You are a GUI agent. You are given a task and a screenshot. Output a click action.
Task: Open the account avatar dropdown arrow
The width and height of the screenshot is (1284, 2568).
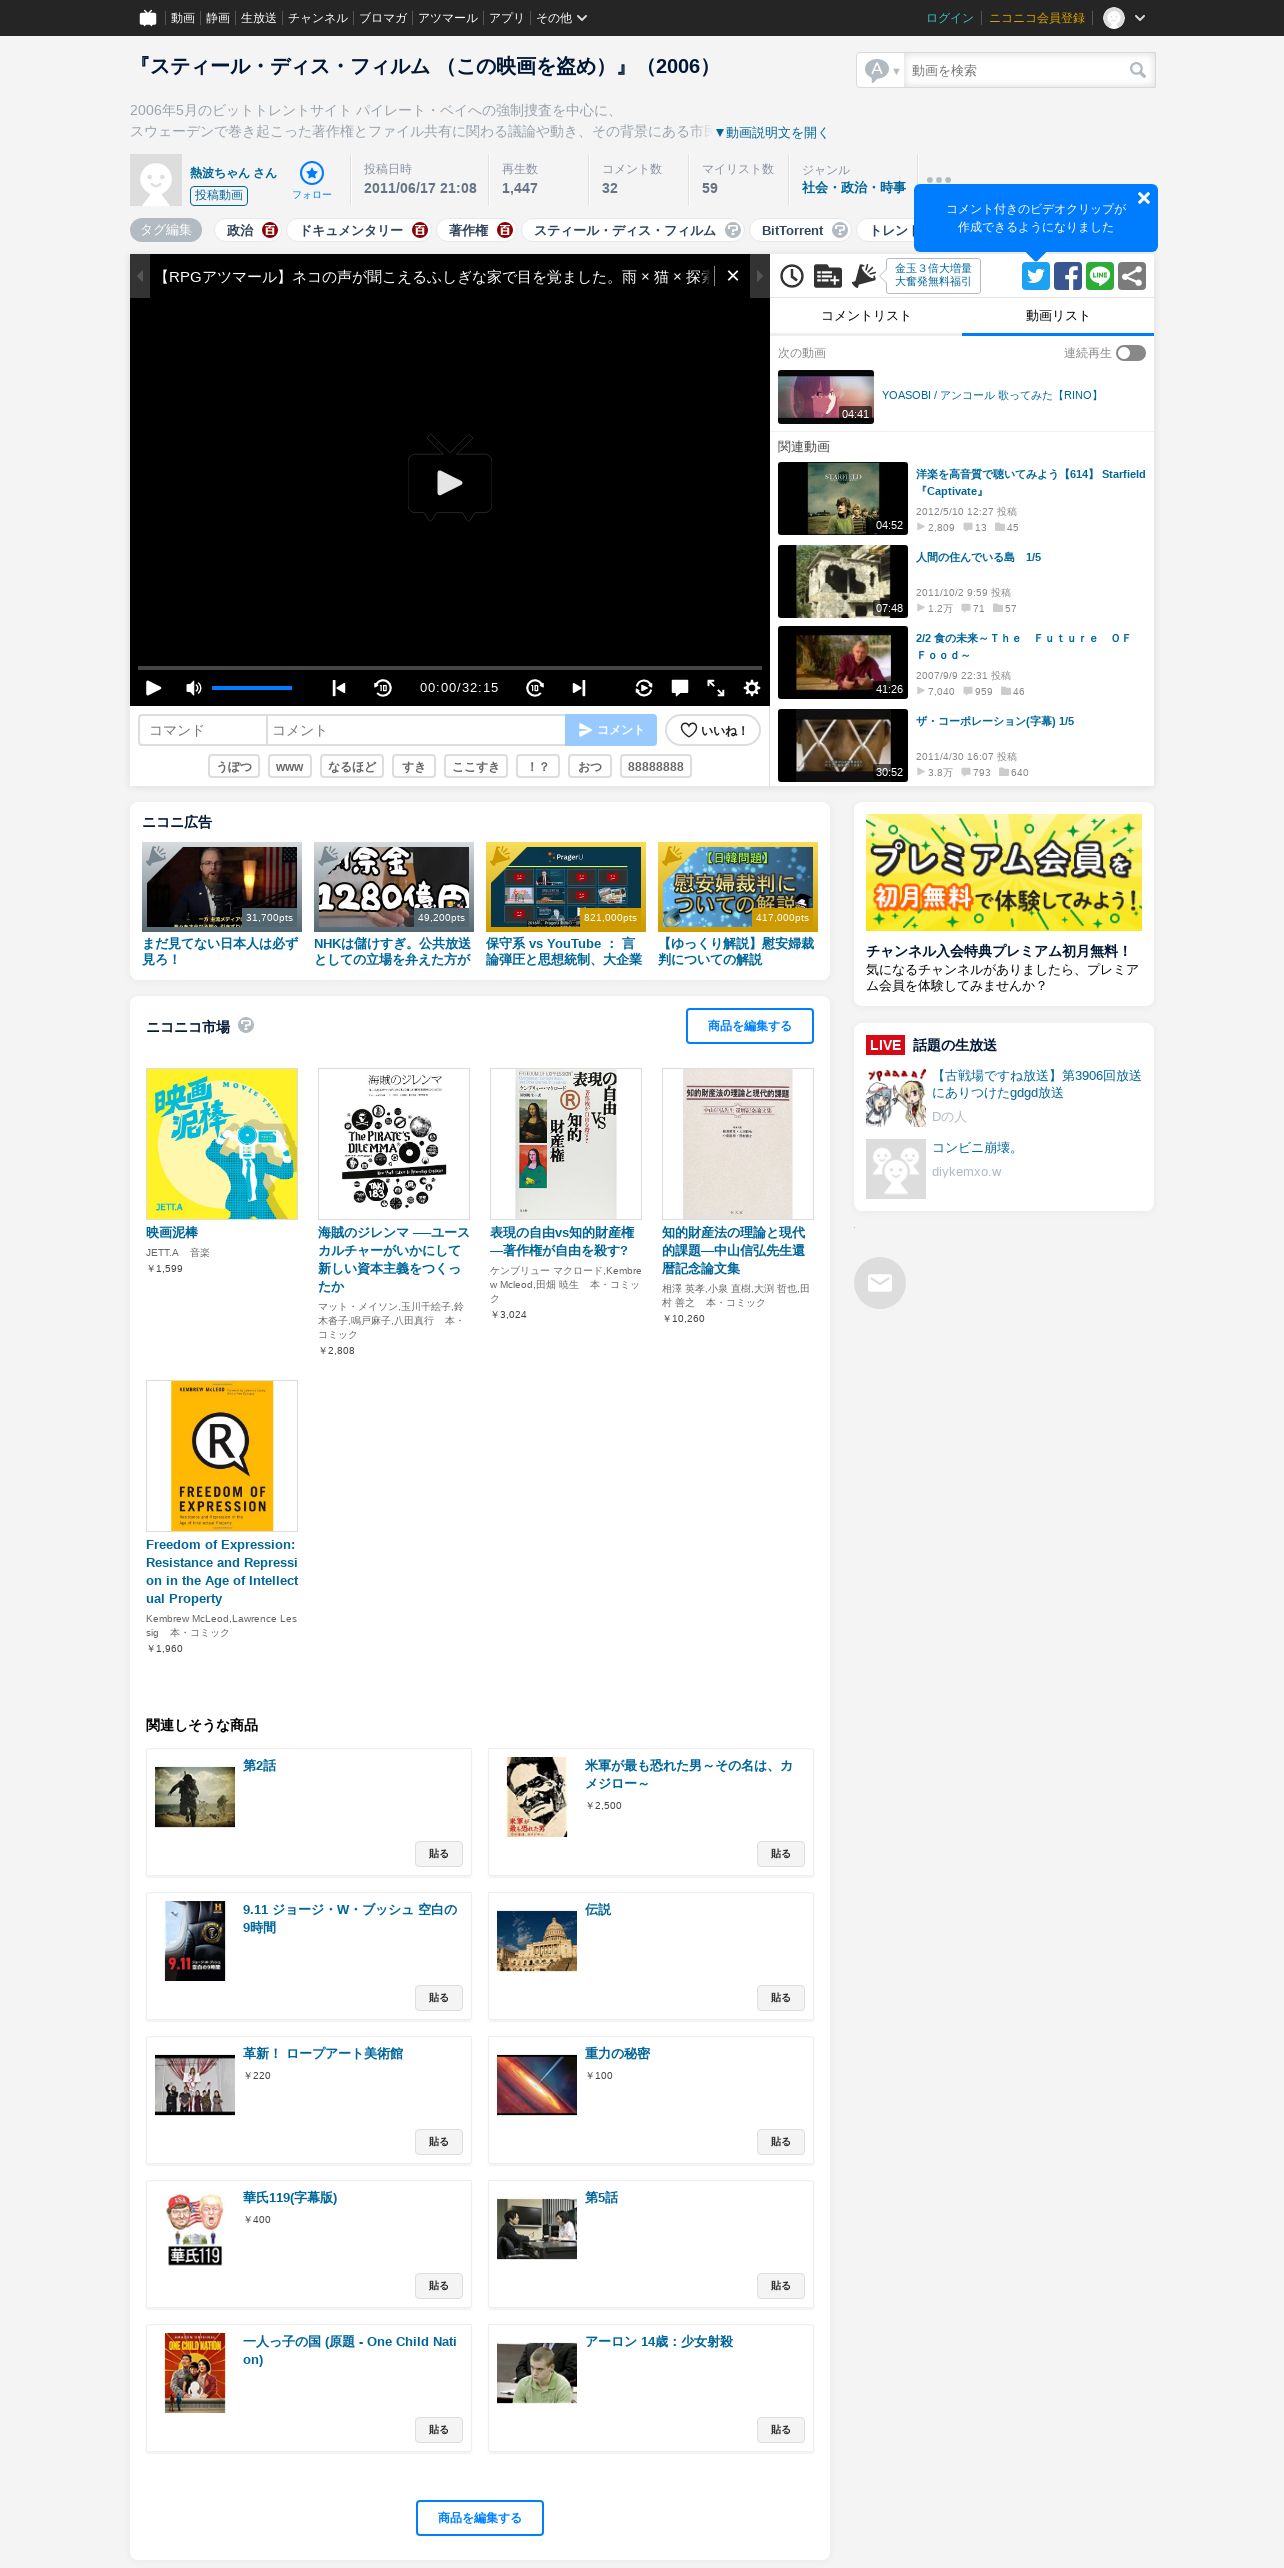[x=1140, y=18]
